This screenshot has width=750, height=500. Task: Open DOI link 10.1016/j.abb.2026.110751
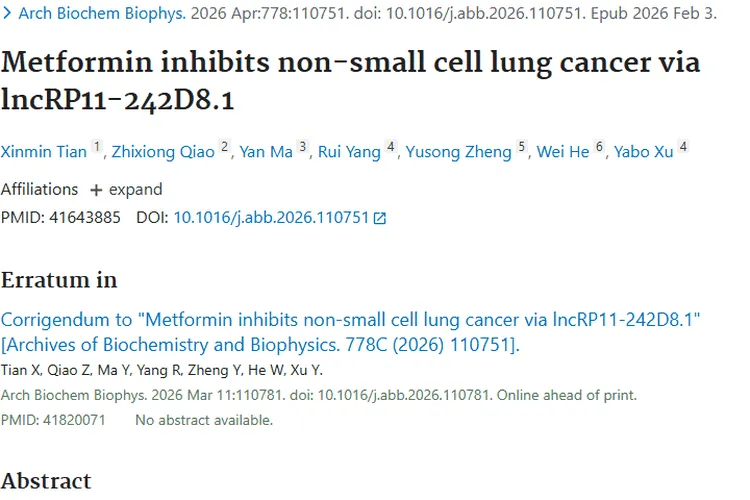coord(271,217)
